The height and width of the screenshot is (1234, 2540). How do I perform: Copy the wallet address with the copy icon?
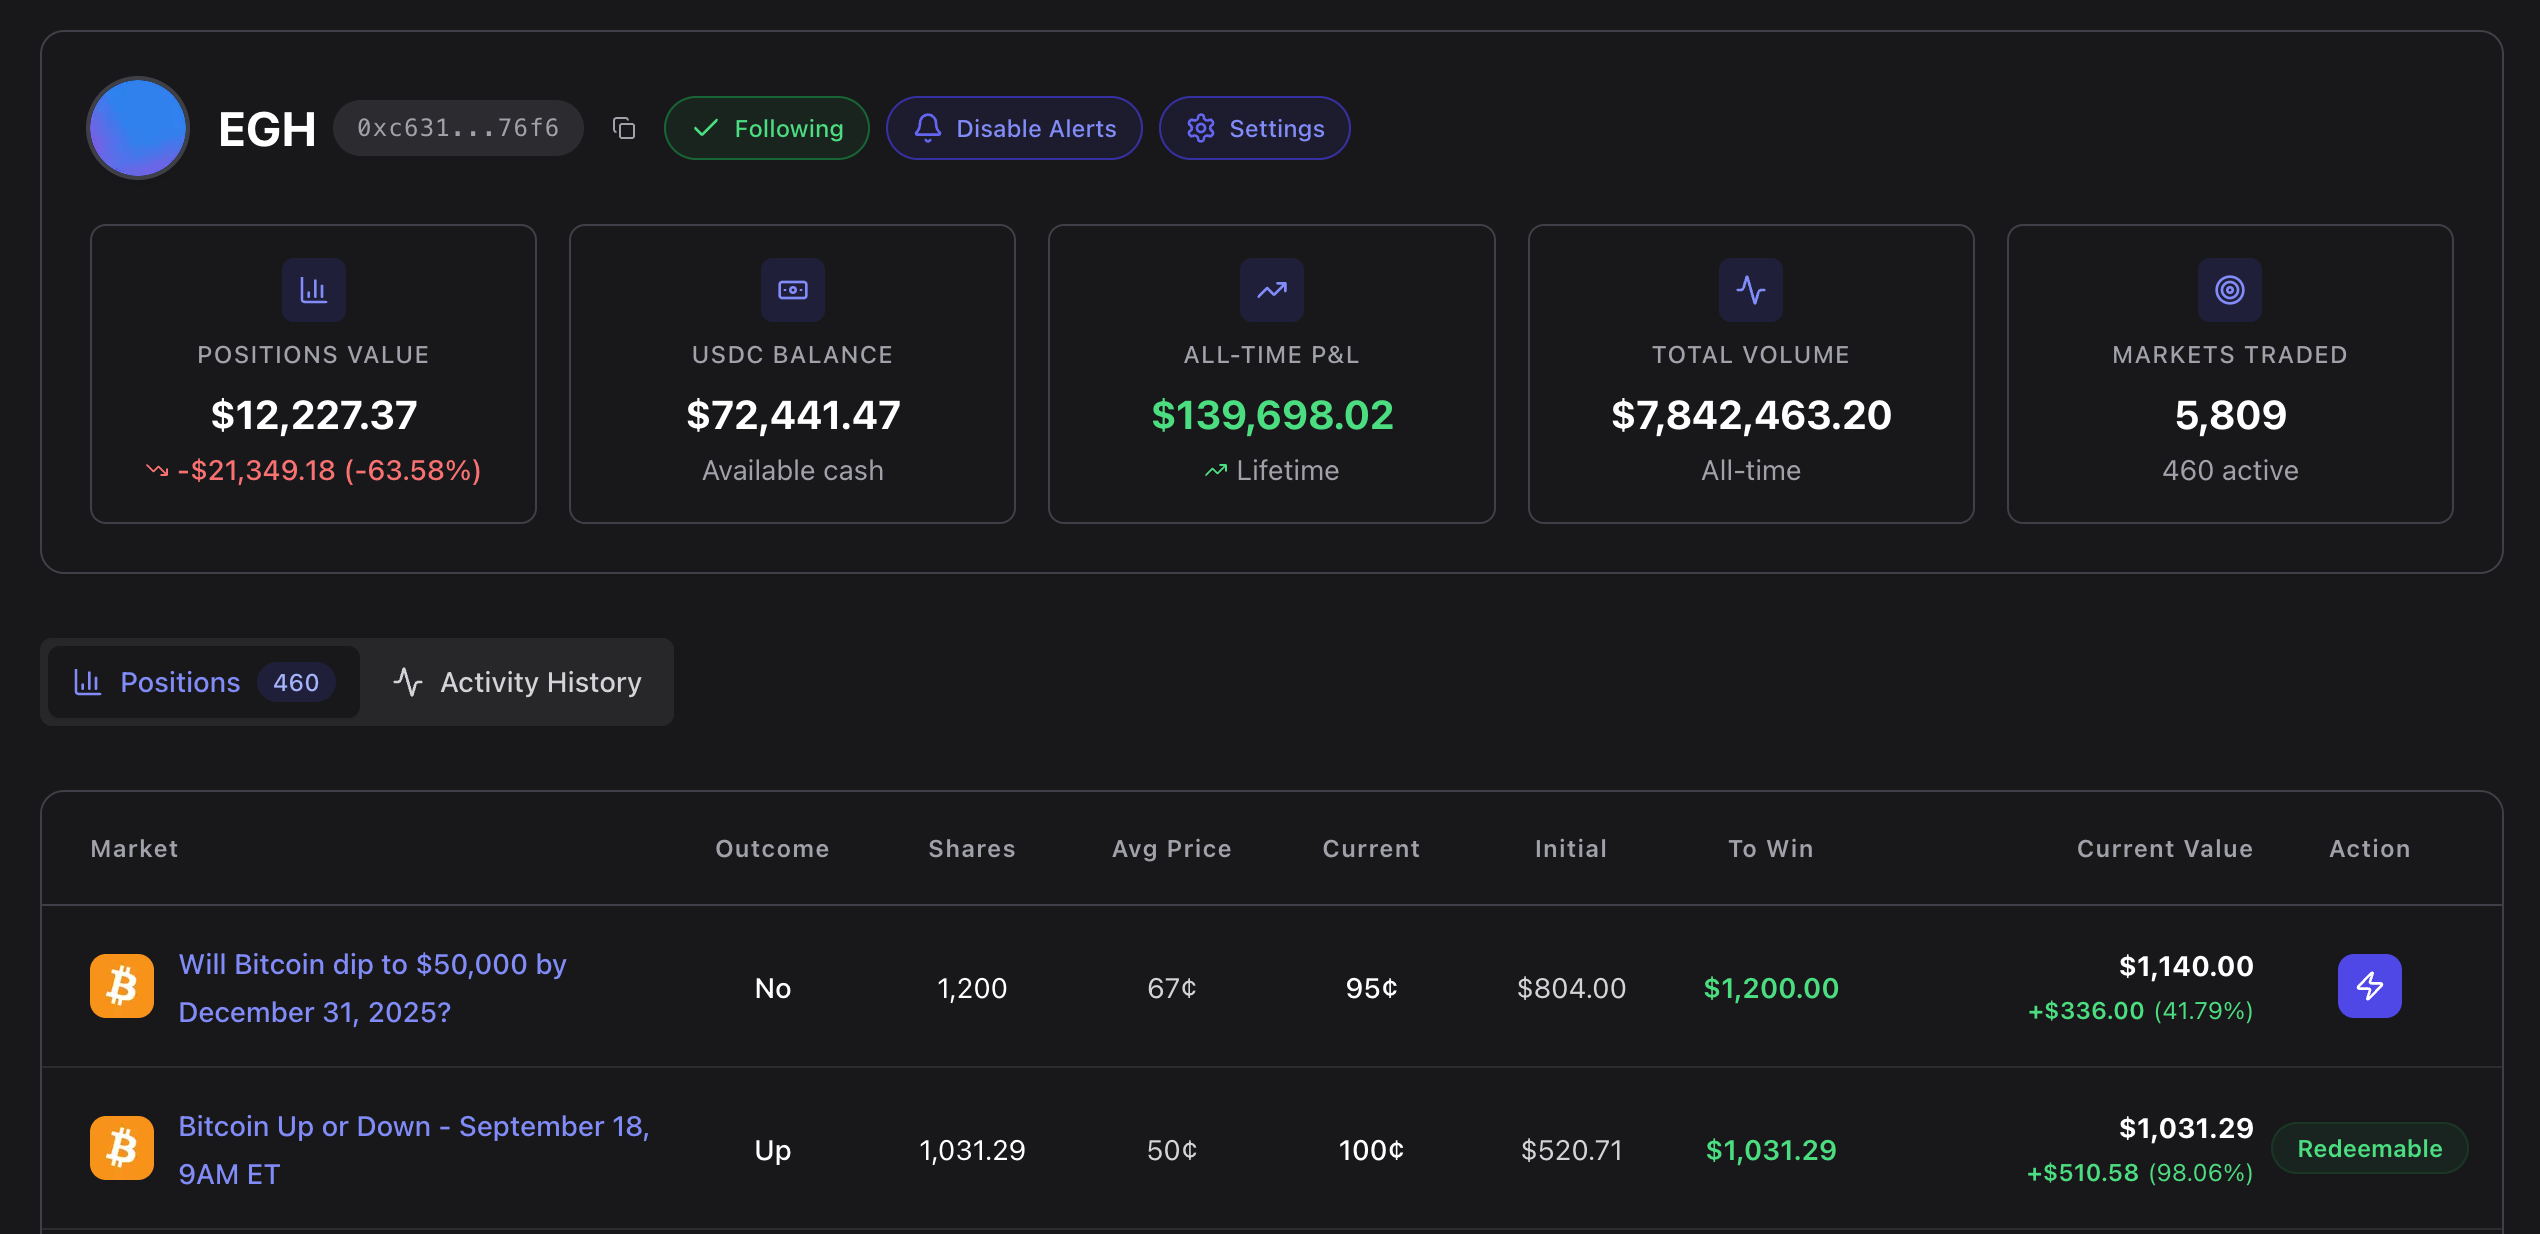[x=624, y=128]
